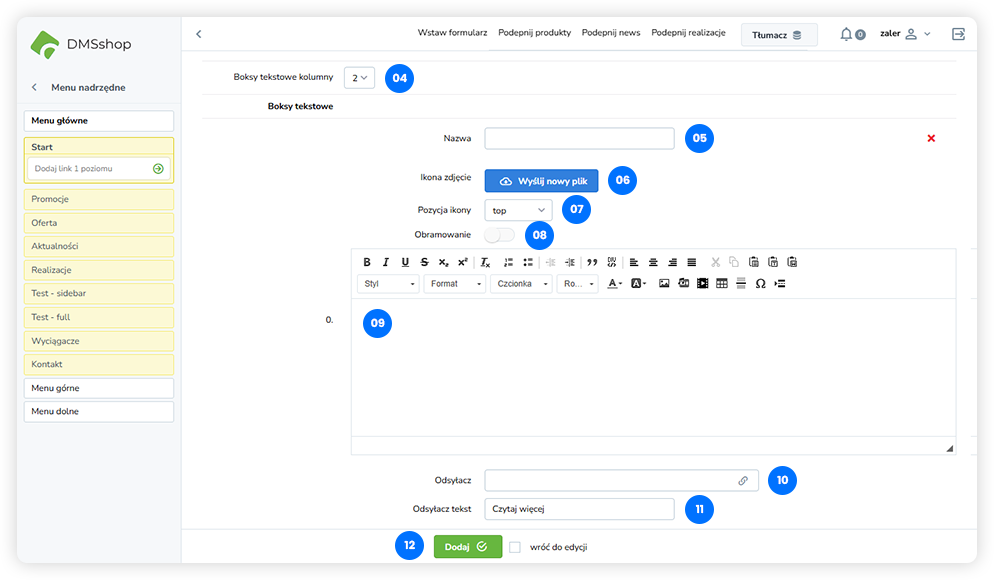Delete the text box with the red X
Image resolution: width=994 pixels, height=580 pixels.
[x=931, y=138]
